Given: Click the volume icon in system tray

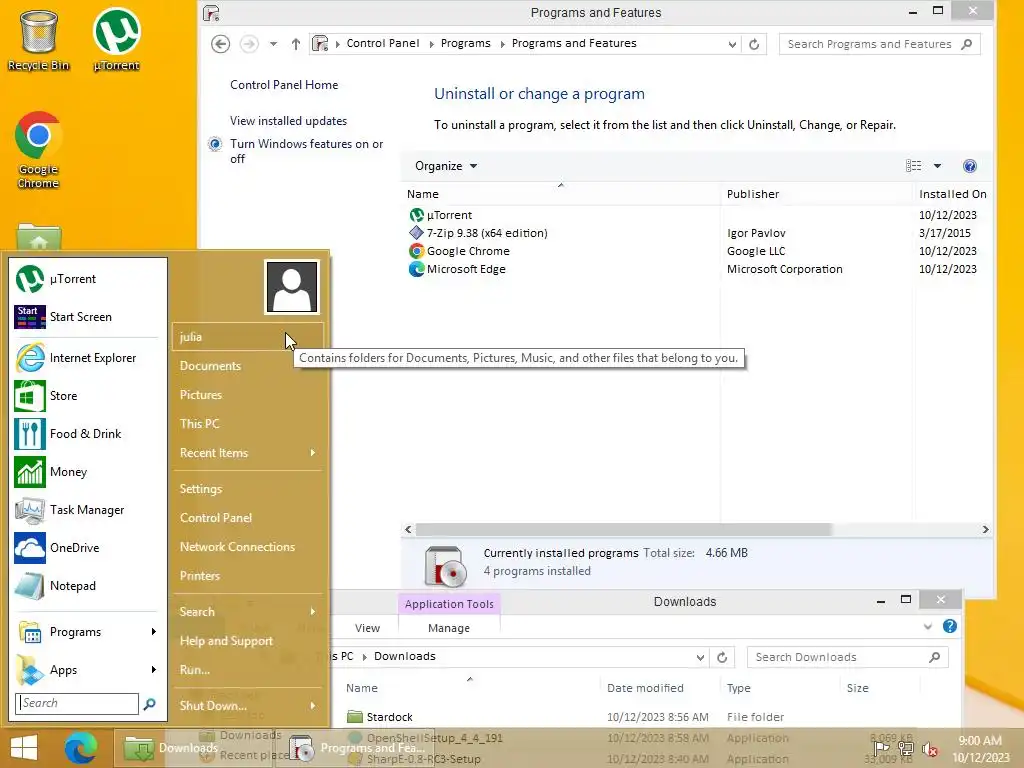Looking at the screenshot, I should tap(929, 748).
